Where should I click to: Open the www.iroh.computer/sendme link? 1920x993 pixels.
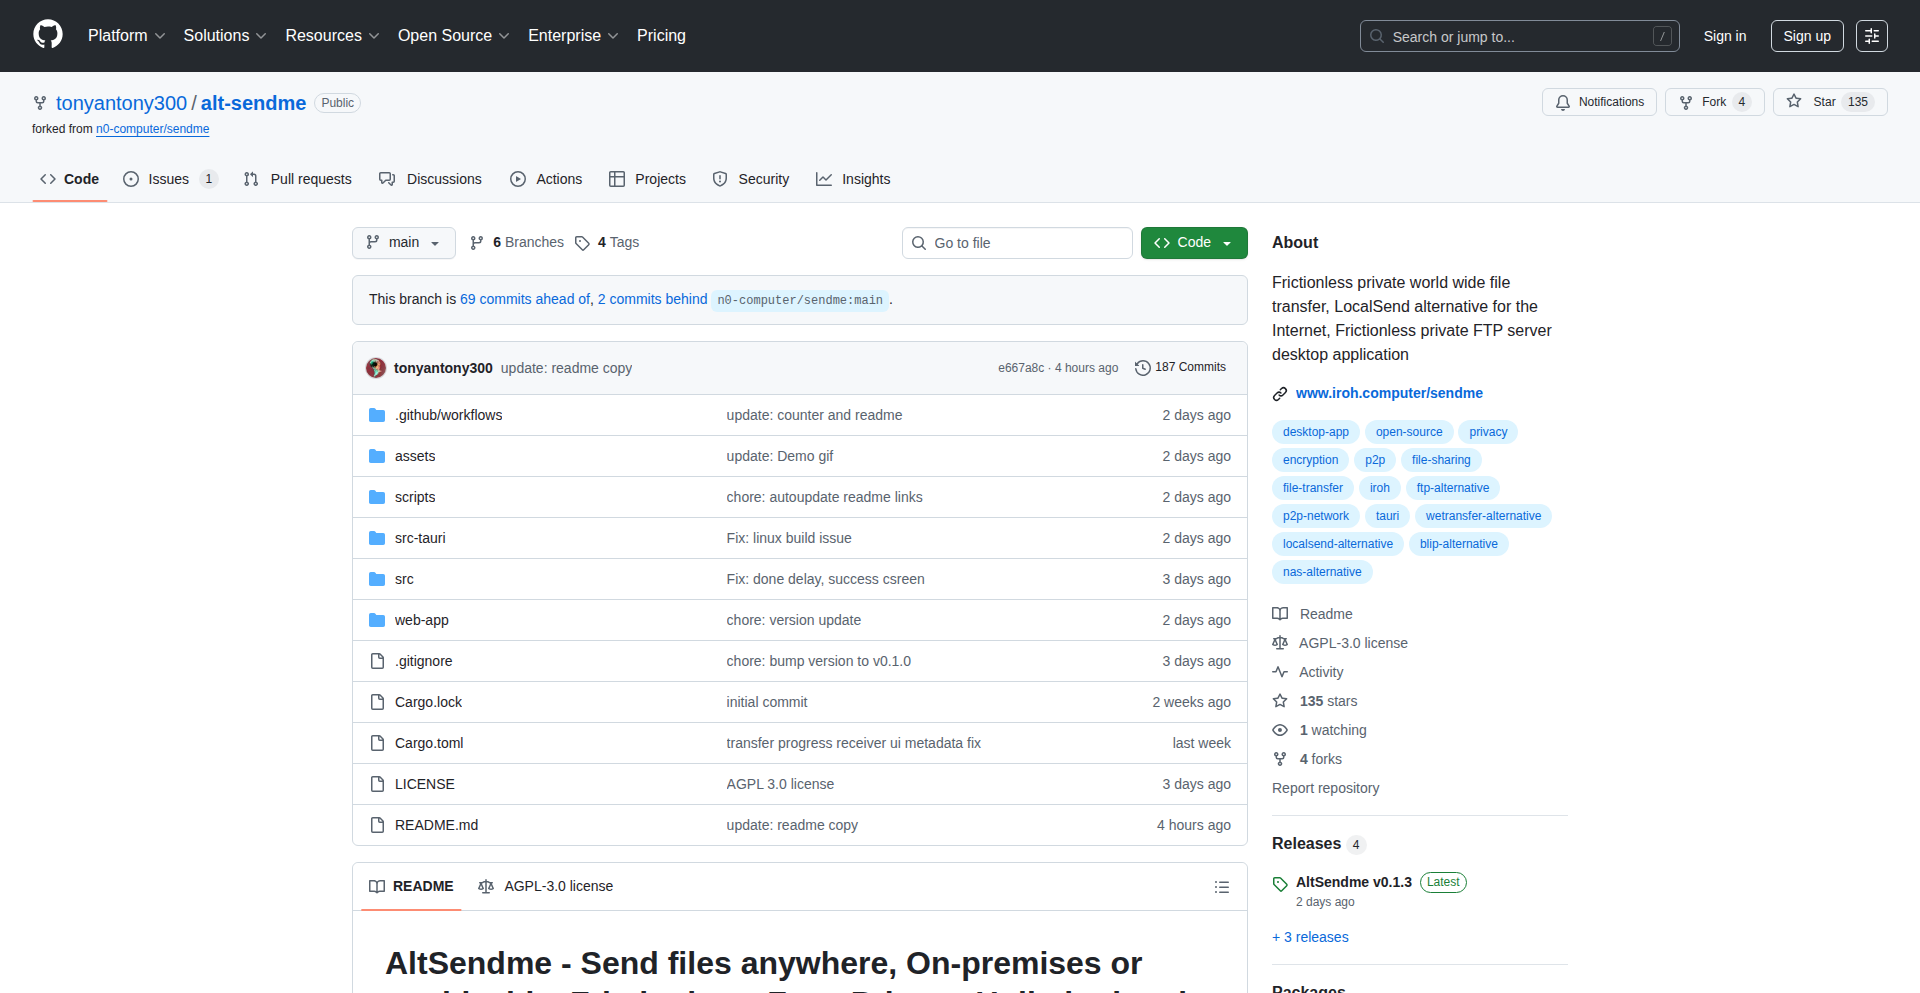[1388, 393]
